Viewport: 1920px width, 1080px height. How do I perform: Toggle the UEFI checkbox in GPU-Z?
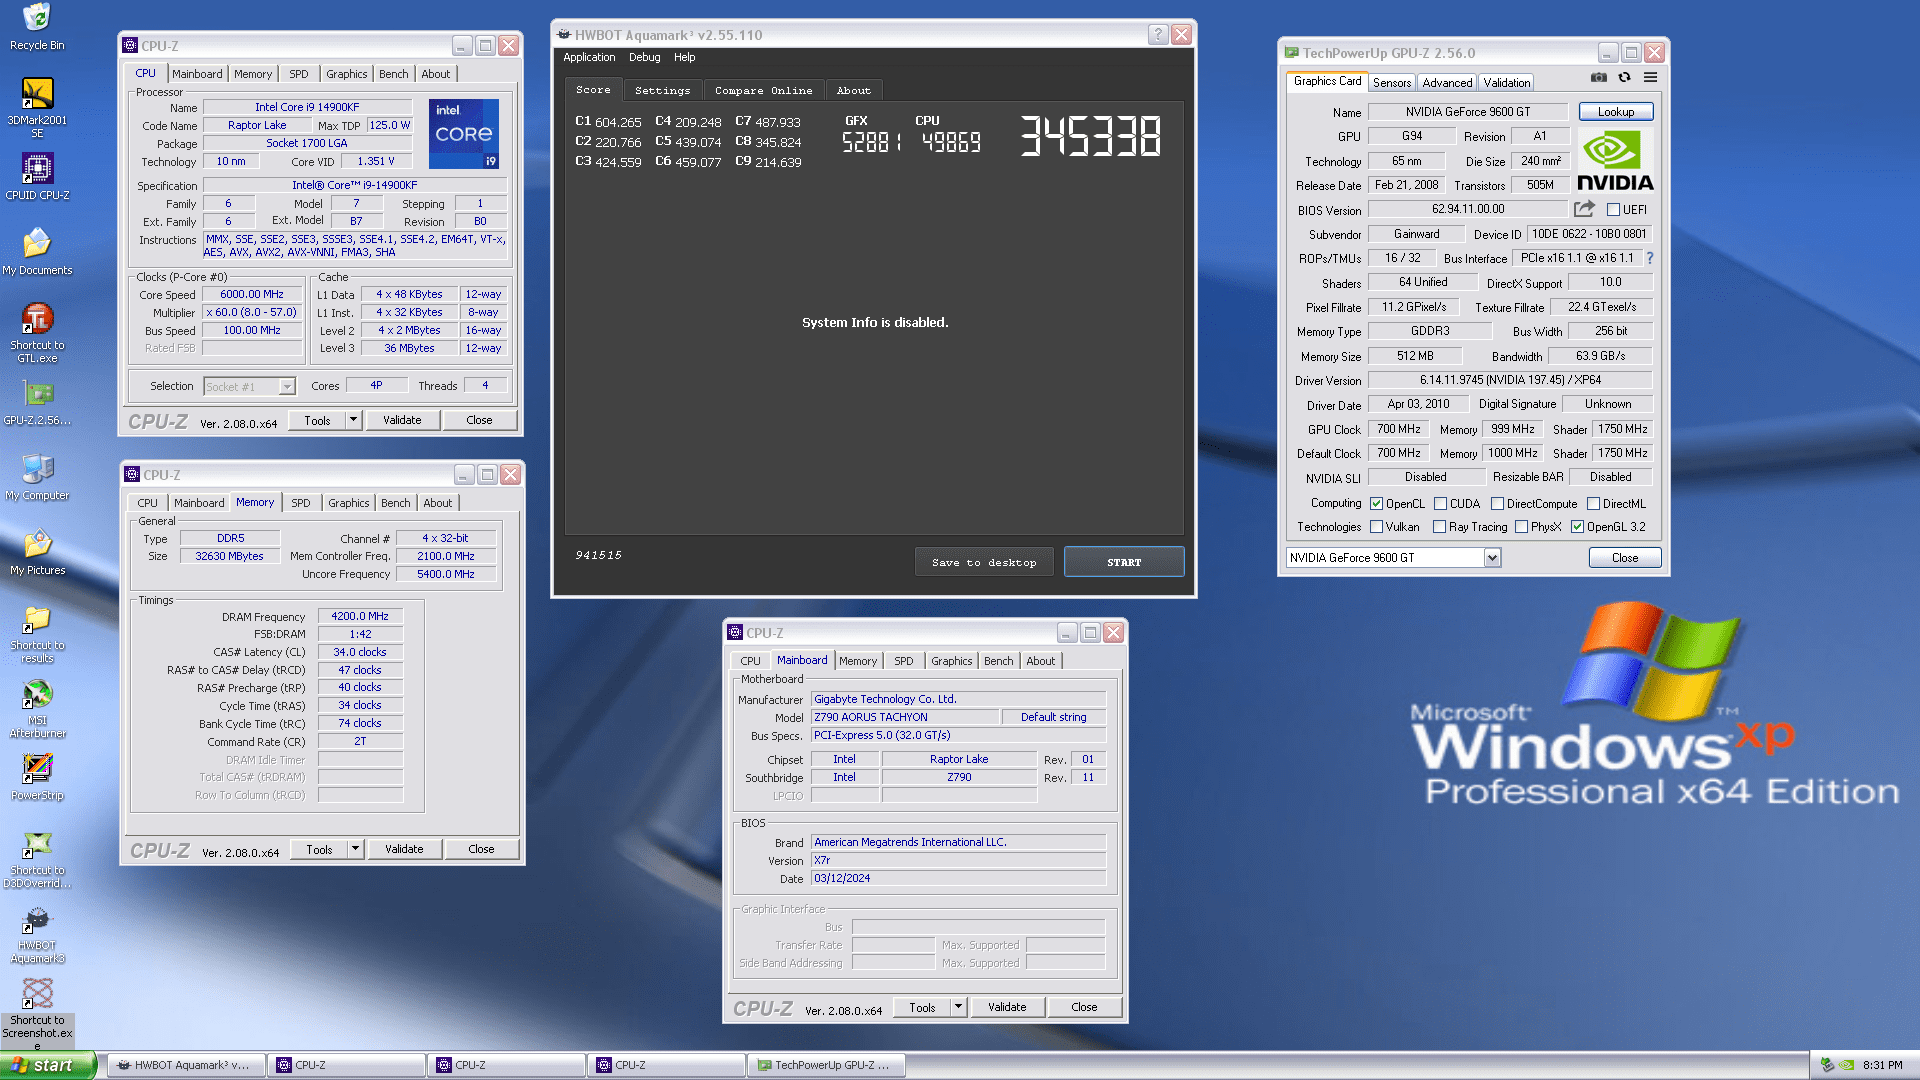tap(1613, 210)
